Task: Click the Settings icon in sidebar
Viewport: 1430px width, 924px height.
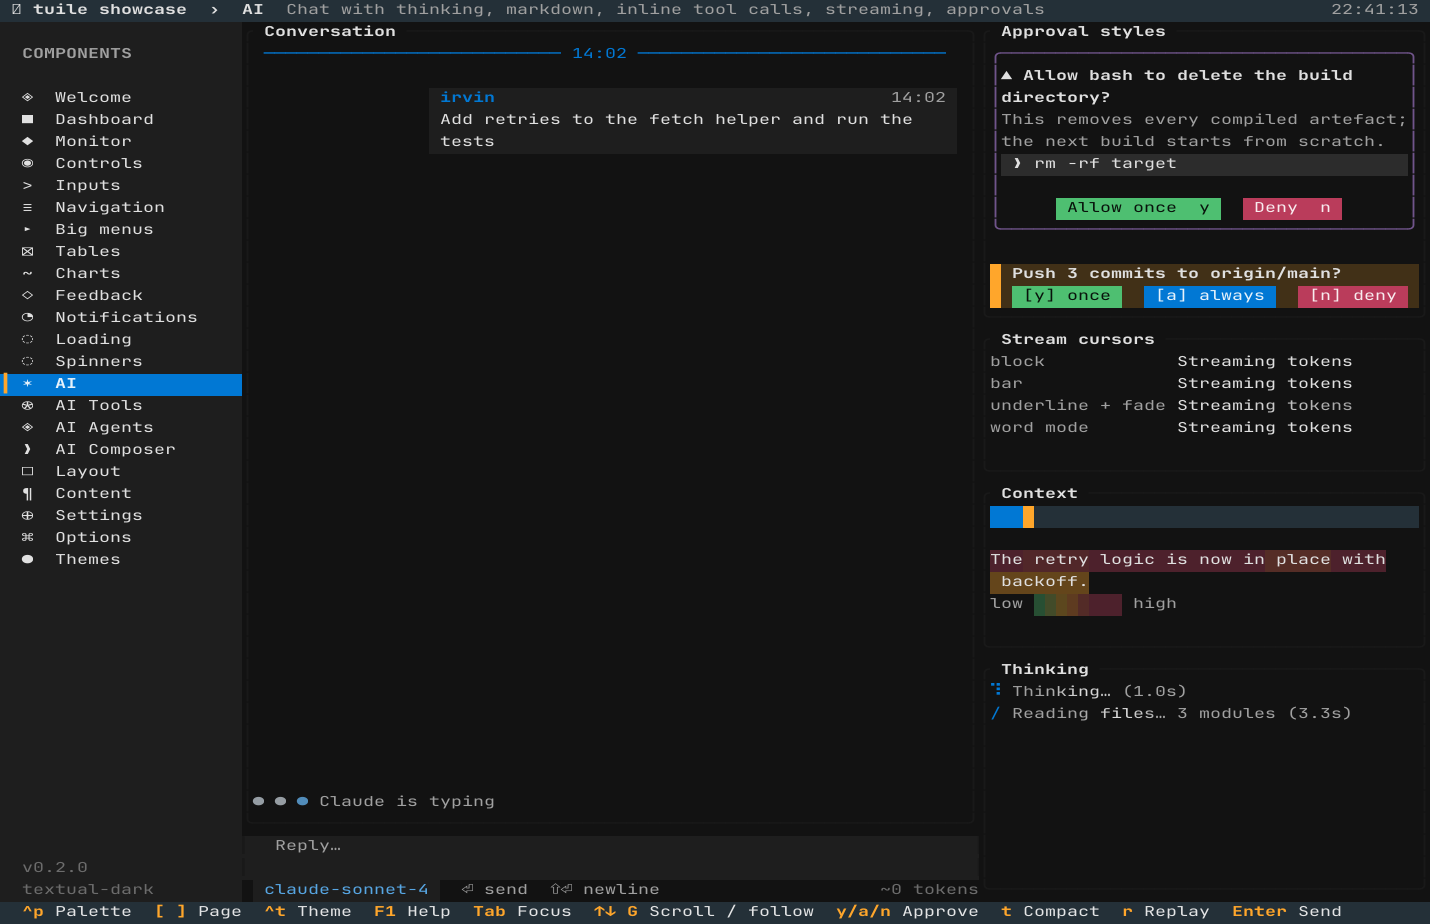Action: click(x=27, y=515)
